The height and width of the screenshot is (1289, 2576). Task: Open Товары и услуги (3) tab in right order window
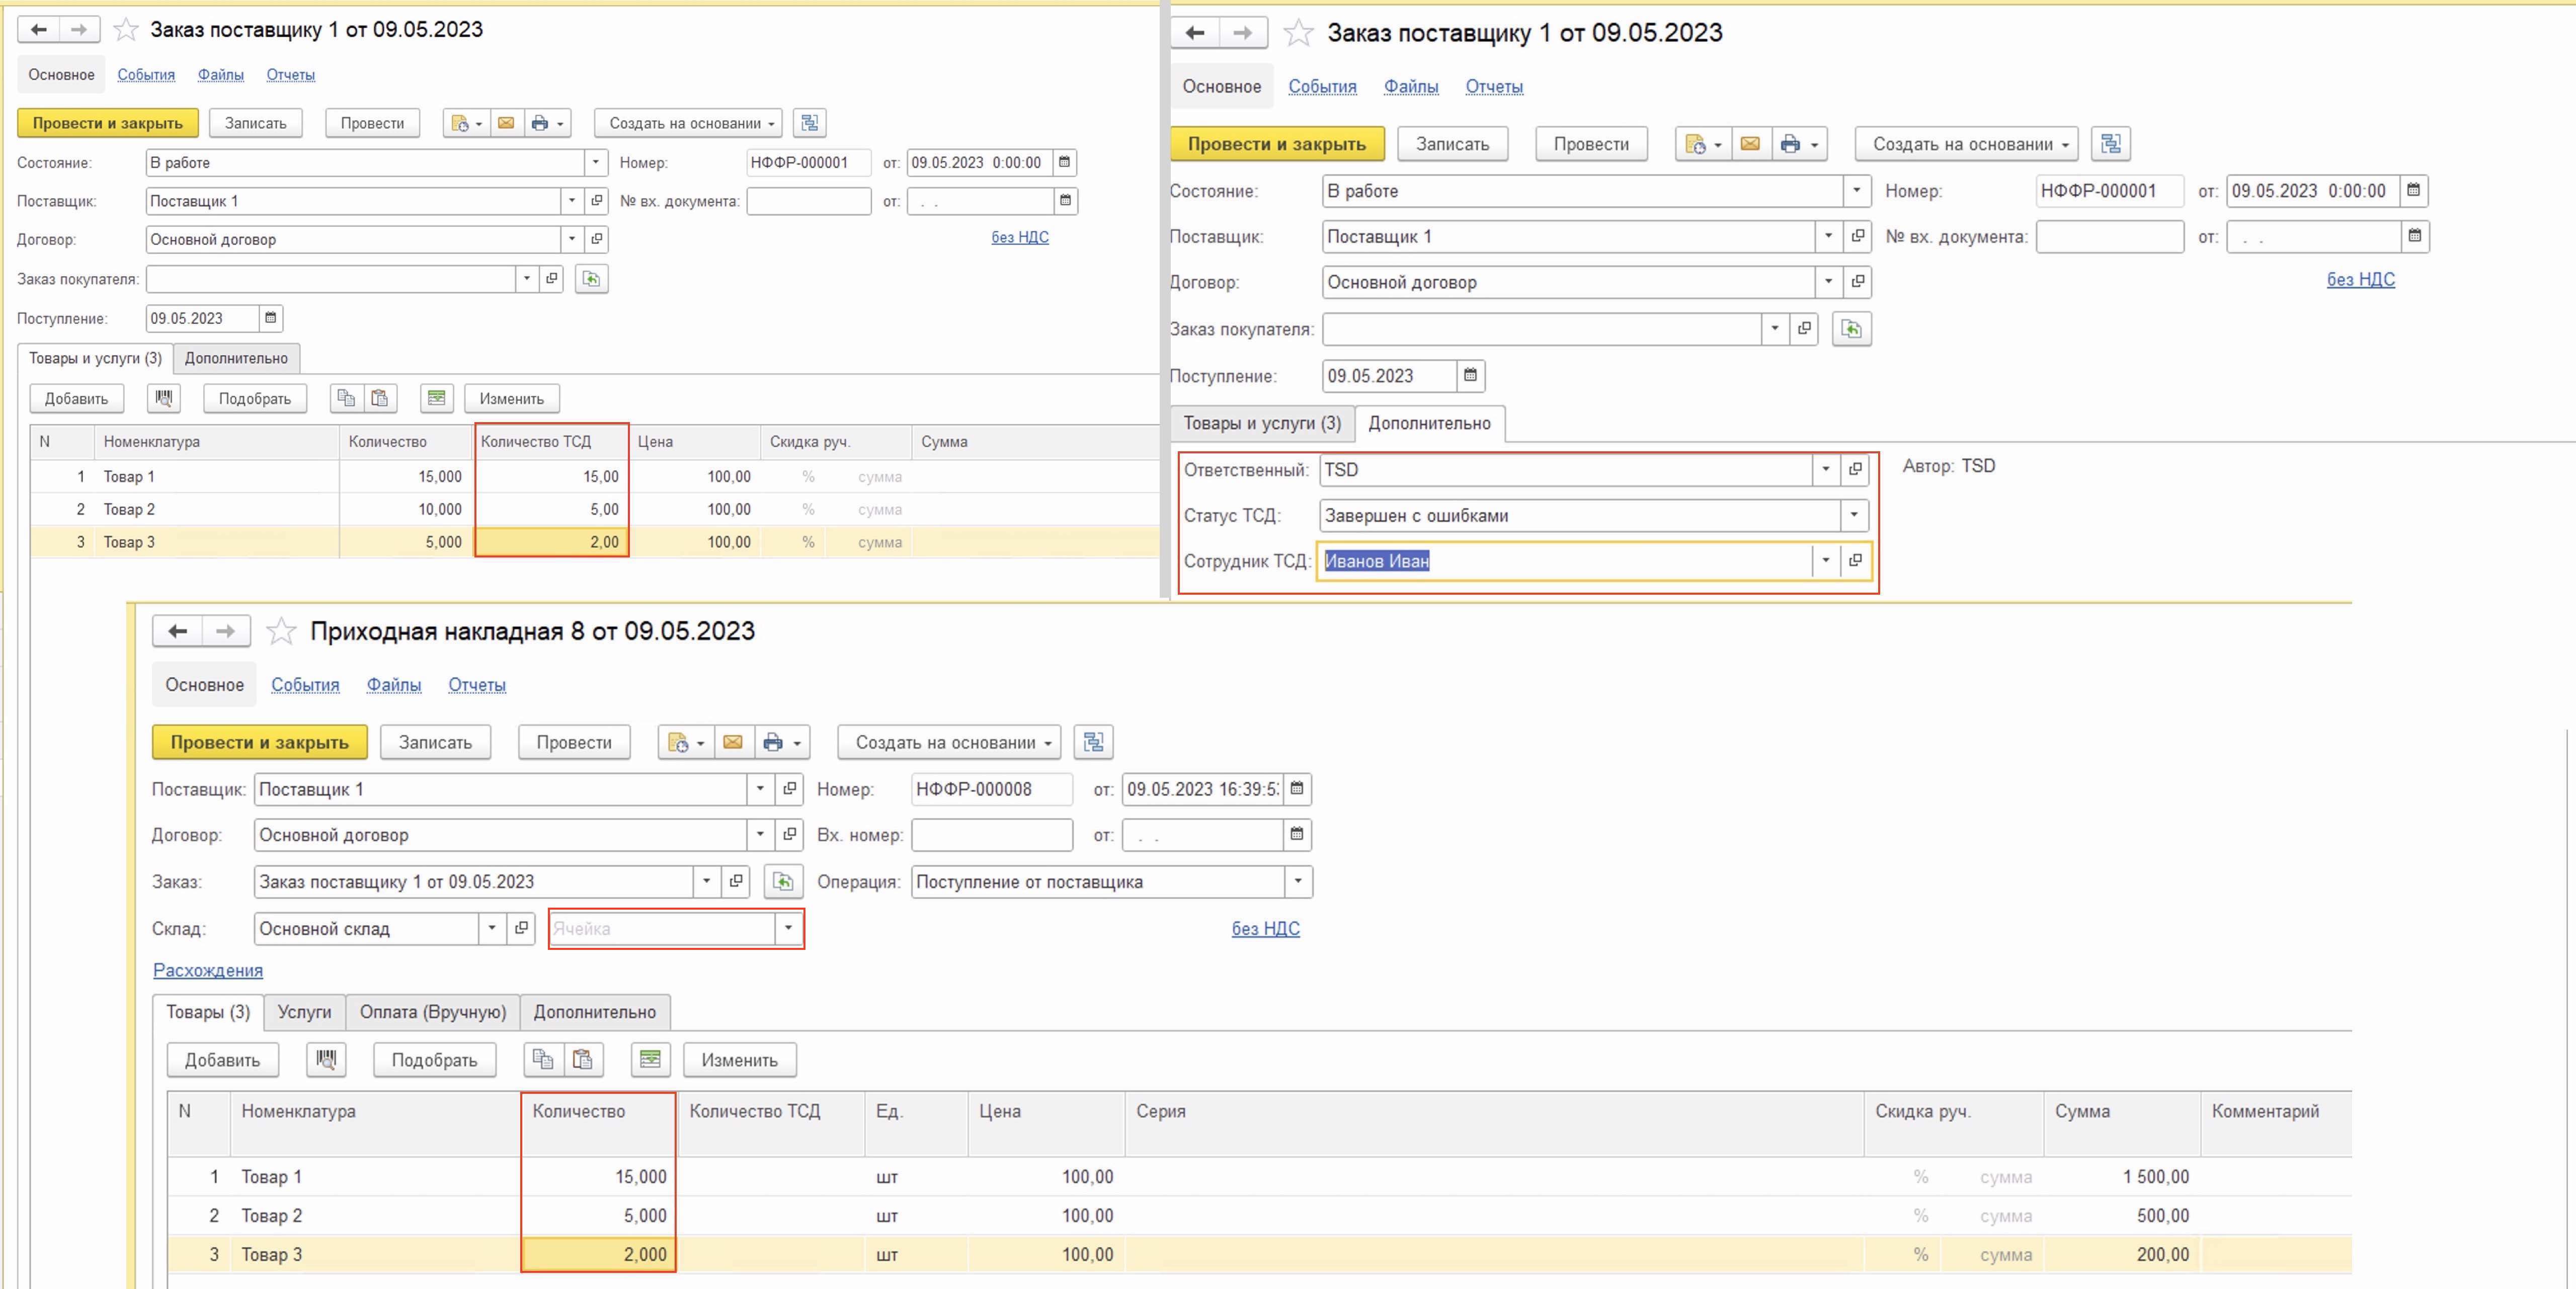click(x=1262, y=423)
